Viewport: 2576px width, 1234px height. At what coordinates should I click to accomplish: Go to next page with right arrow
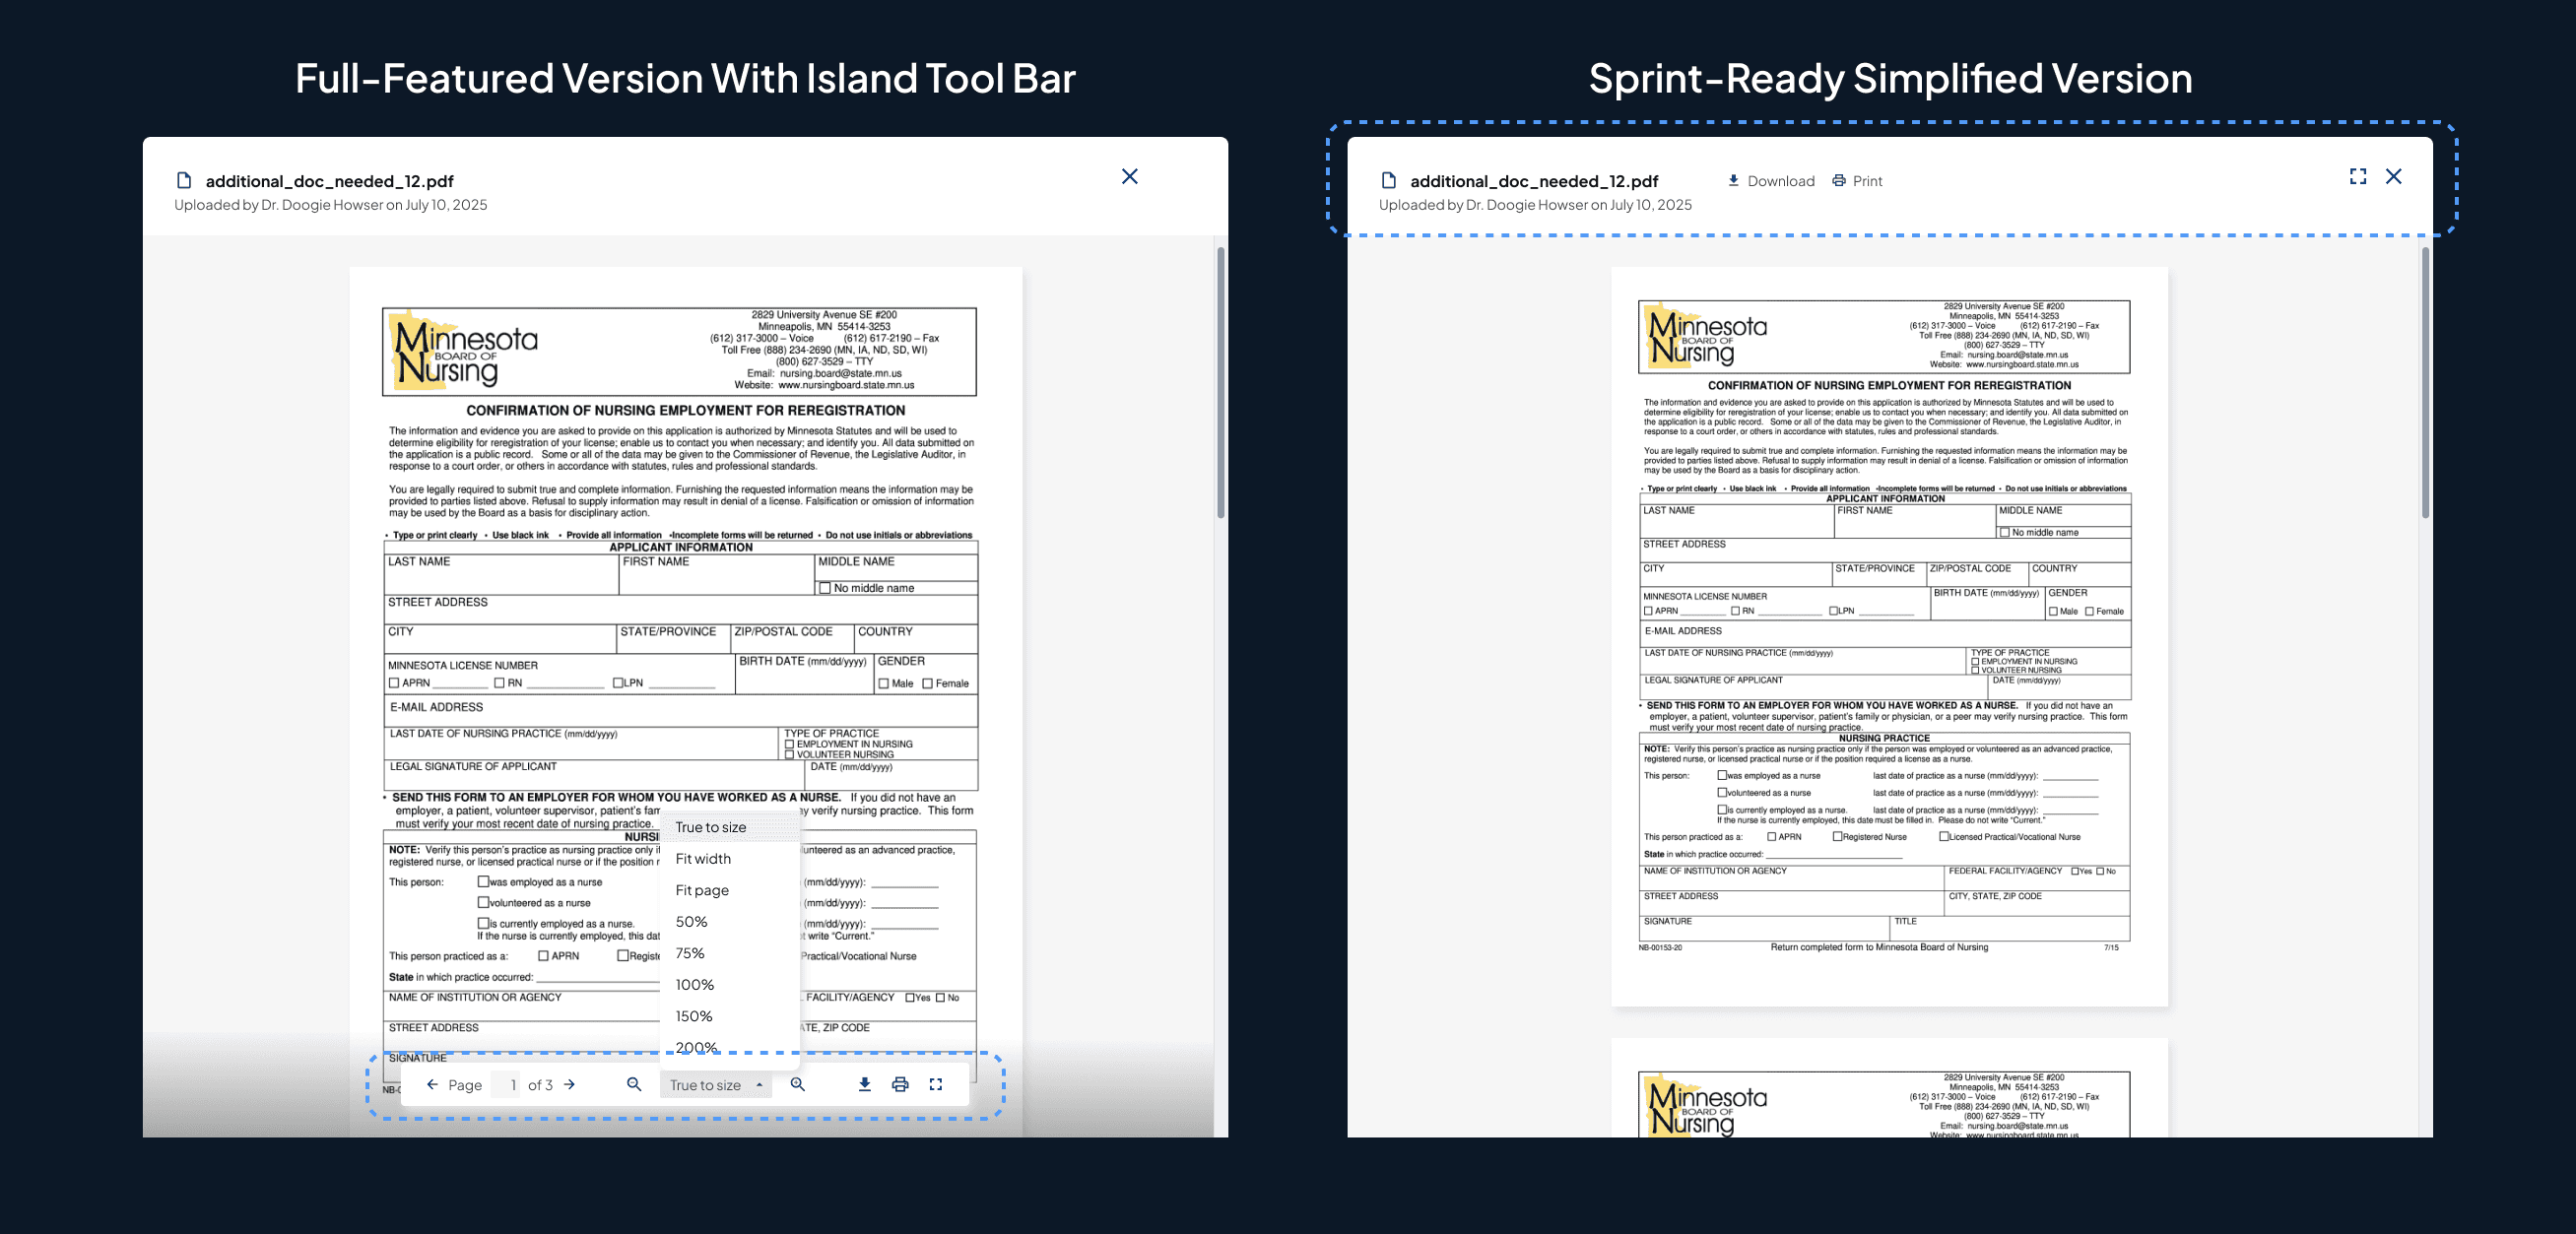(570, 1084)
